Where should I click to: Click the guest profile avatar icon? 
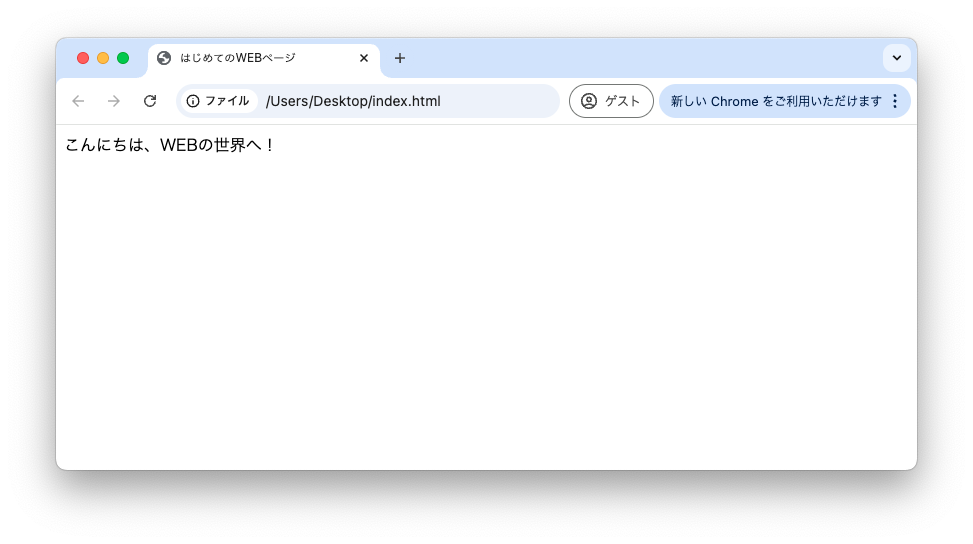pos(589,101)
